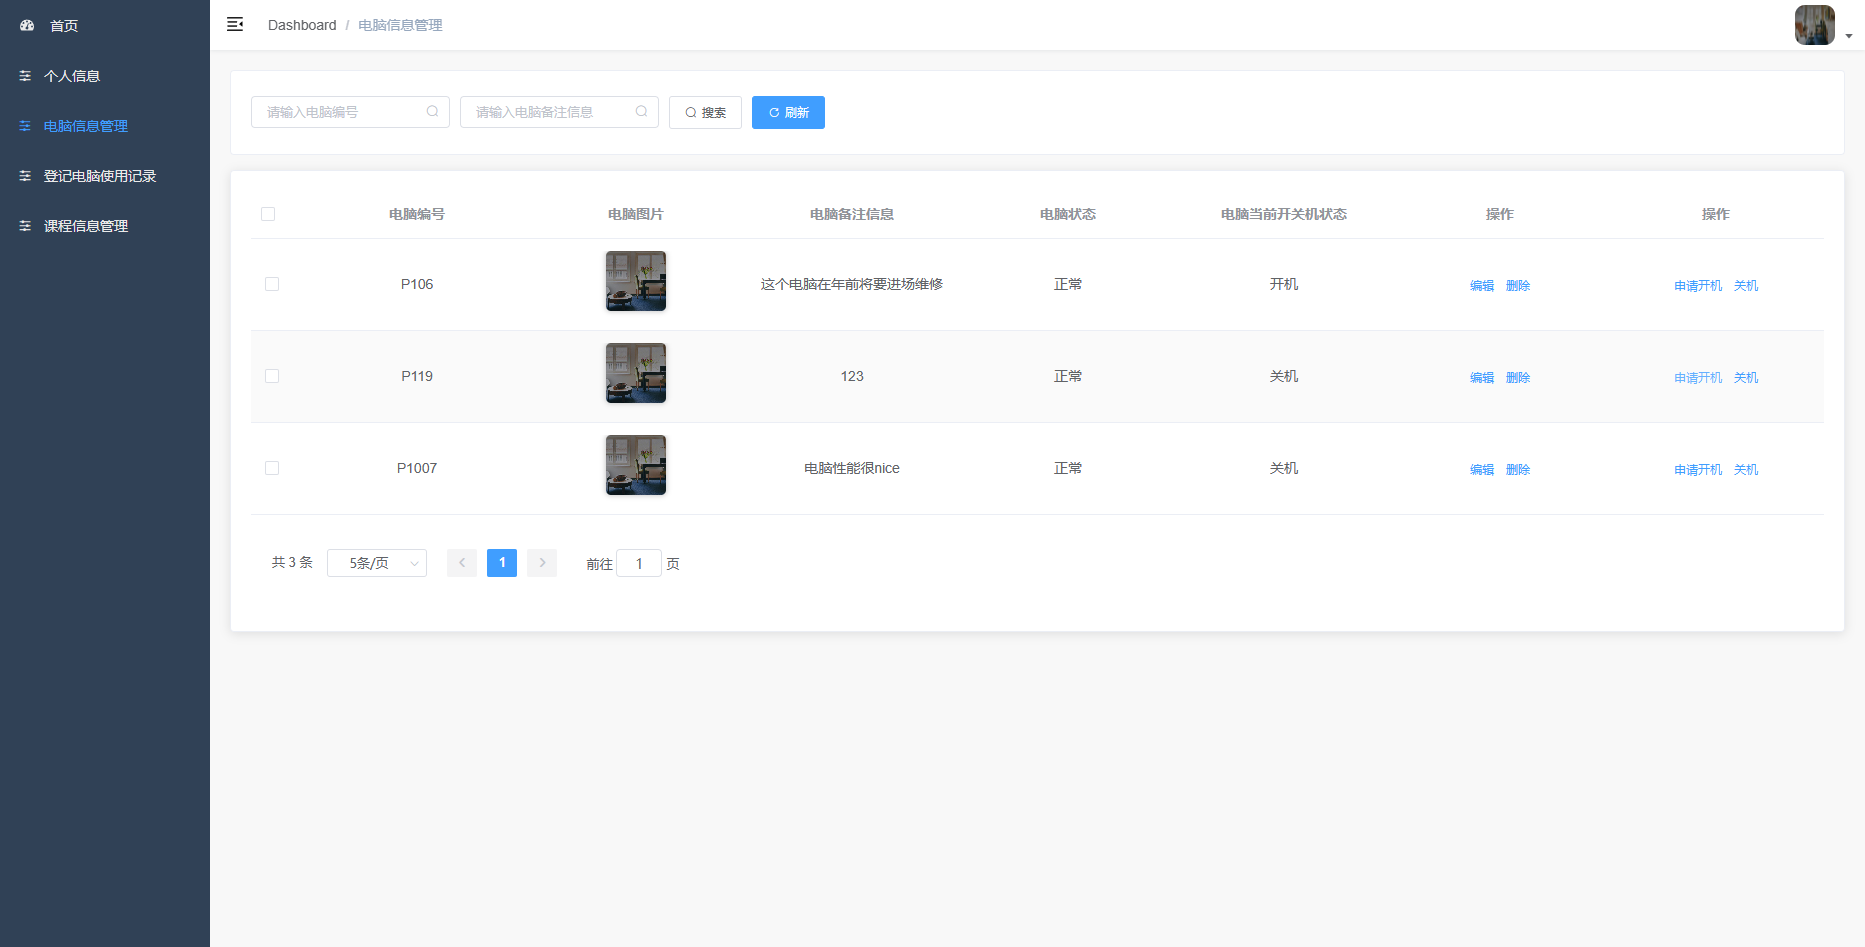
Task: Click the refresh icon on the 刷新 button
Action: pyautogui.click(x=773, y=112)
